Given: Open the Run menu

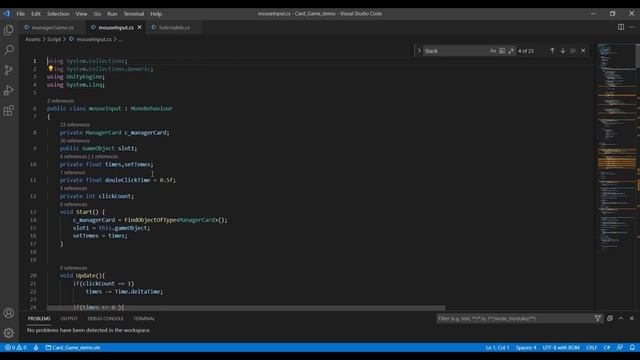Looking at the screenshot, I should point(112,13).
